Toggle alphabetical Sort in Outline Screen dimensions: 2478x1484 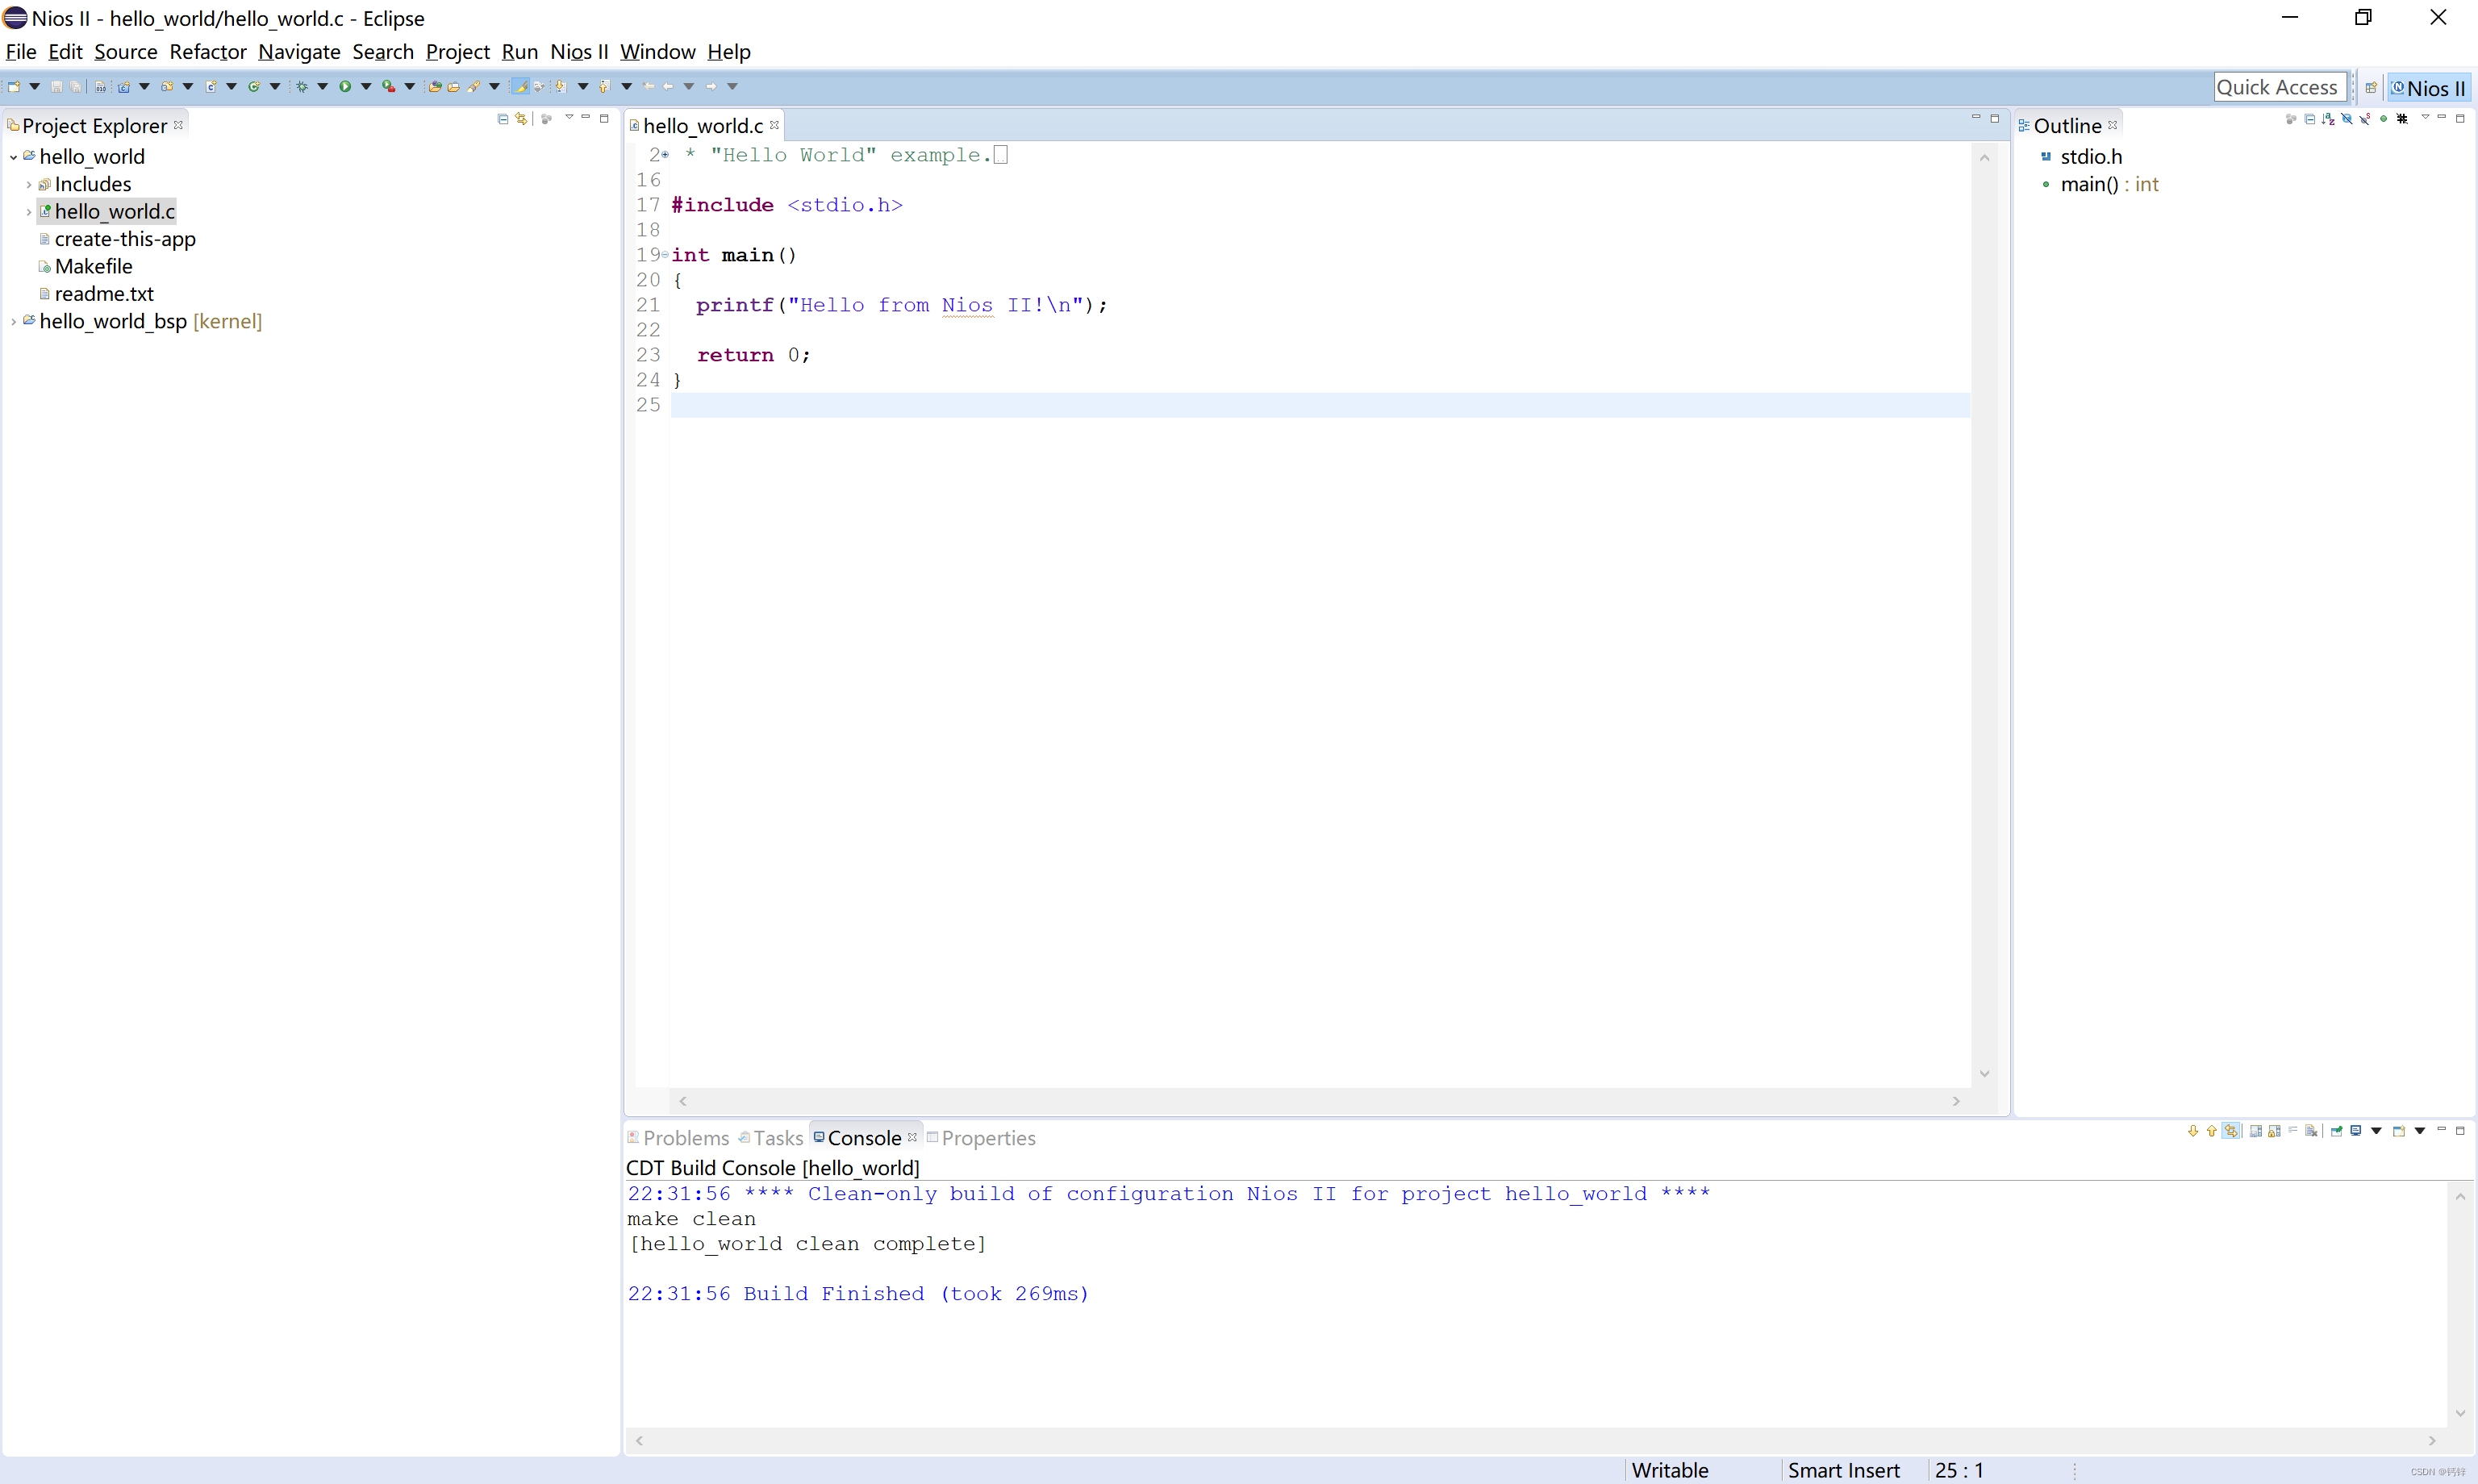click(x=2329, y=119)
